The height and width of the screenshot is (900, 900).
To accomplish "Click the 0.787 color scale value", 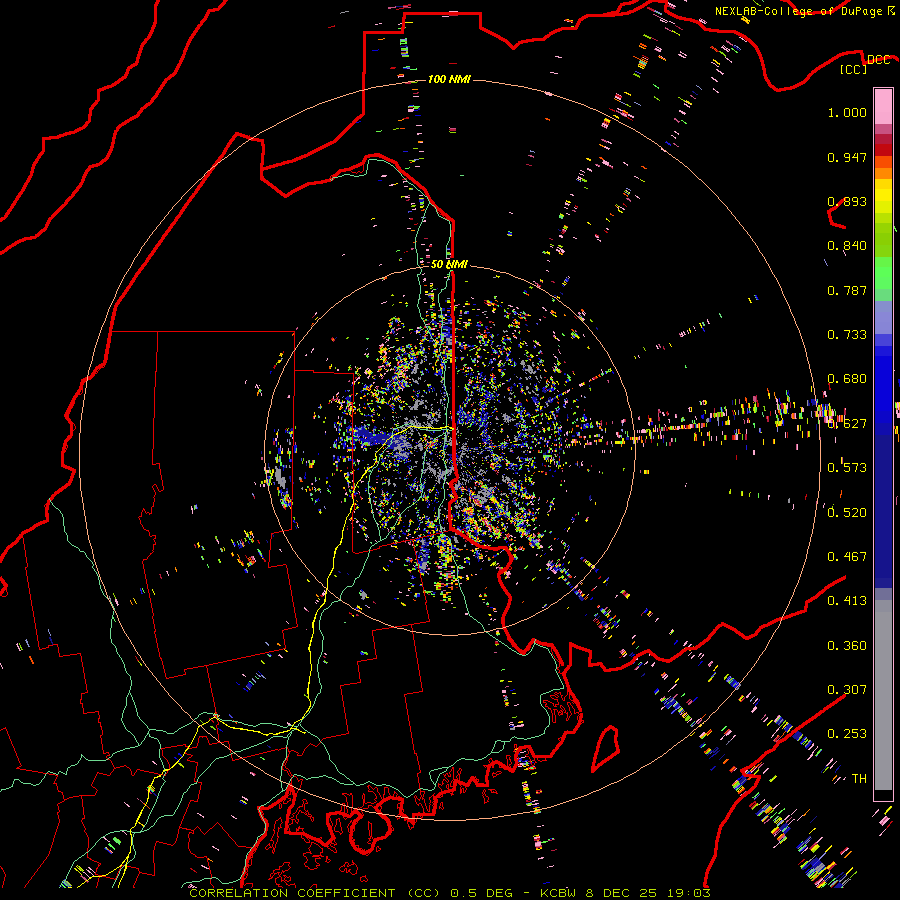I will tap(847, 290).
